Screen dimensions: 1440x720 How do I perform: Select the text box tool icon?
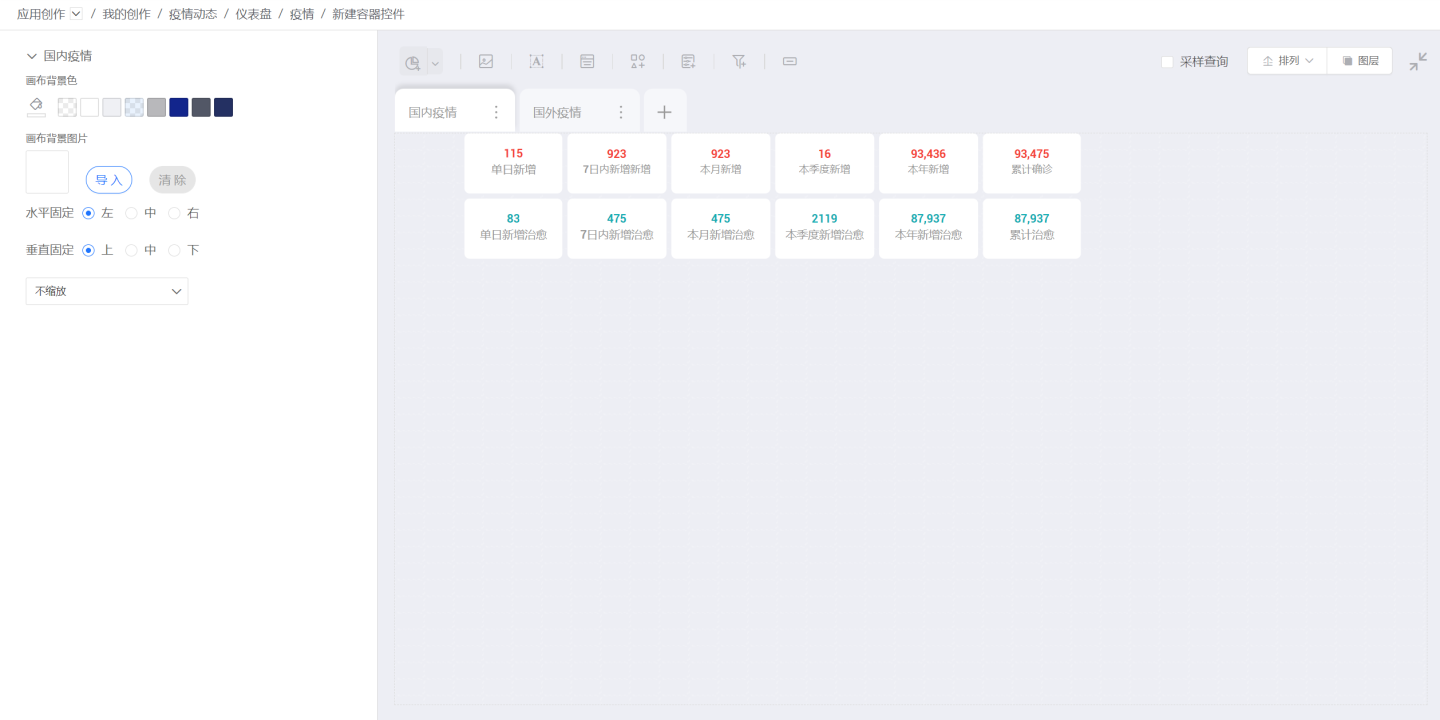[x=536, y=61]
